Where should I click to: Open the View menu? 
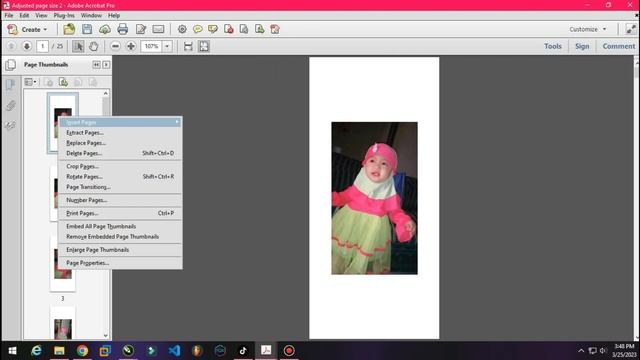click(41, 15)
